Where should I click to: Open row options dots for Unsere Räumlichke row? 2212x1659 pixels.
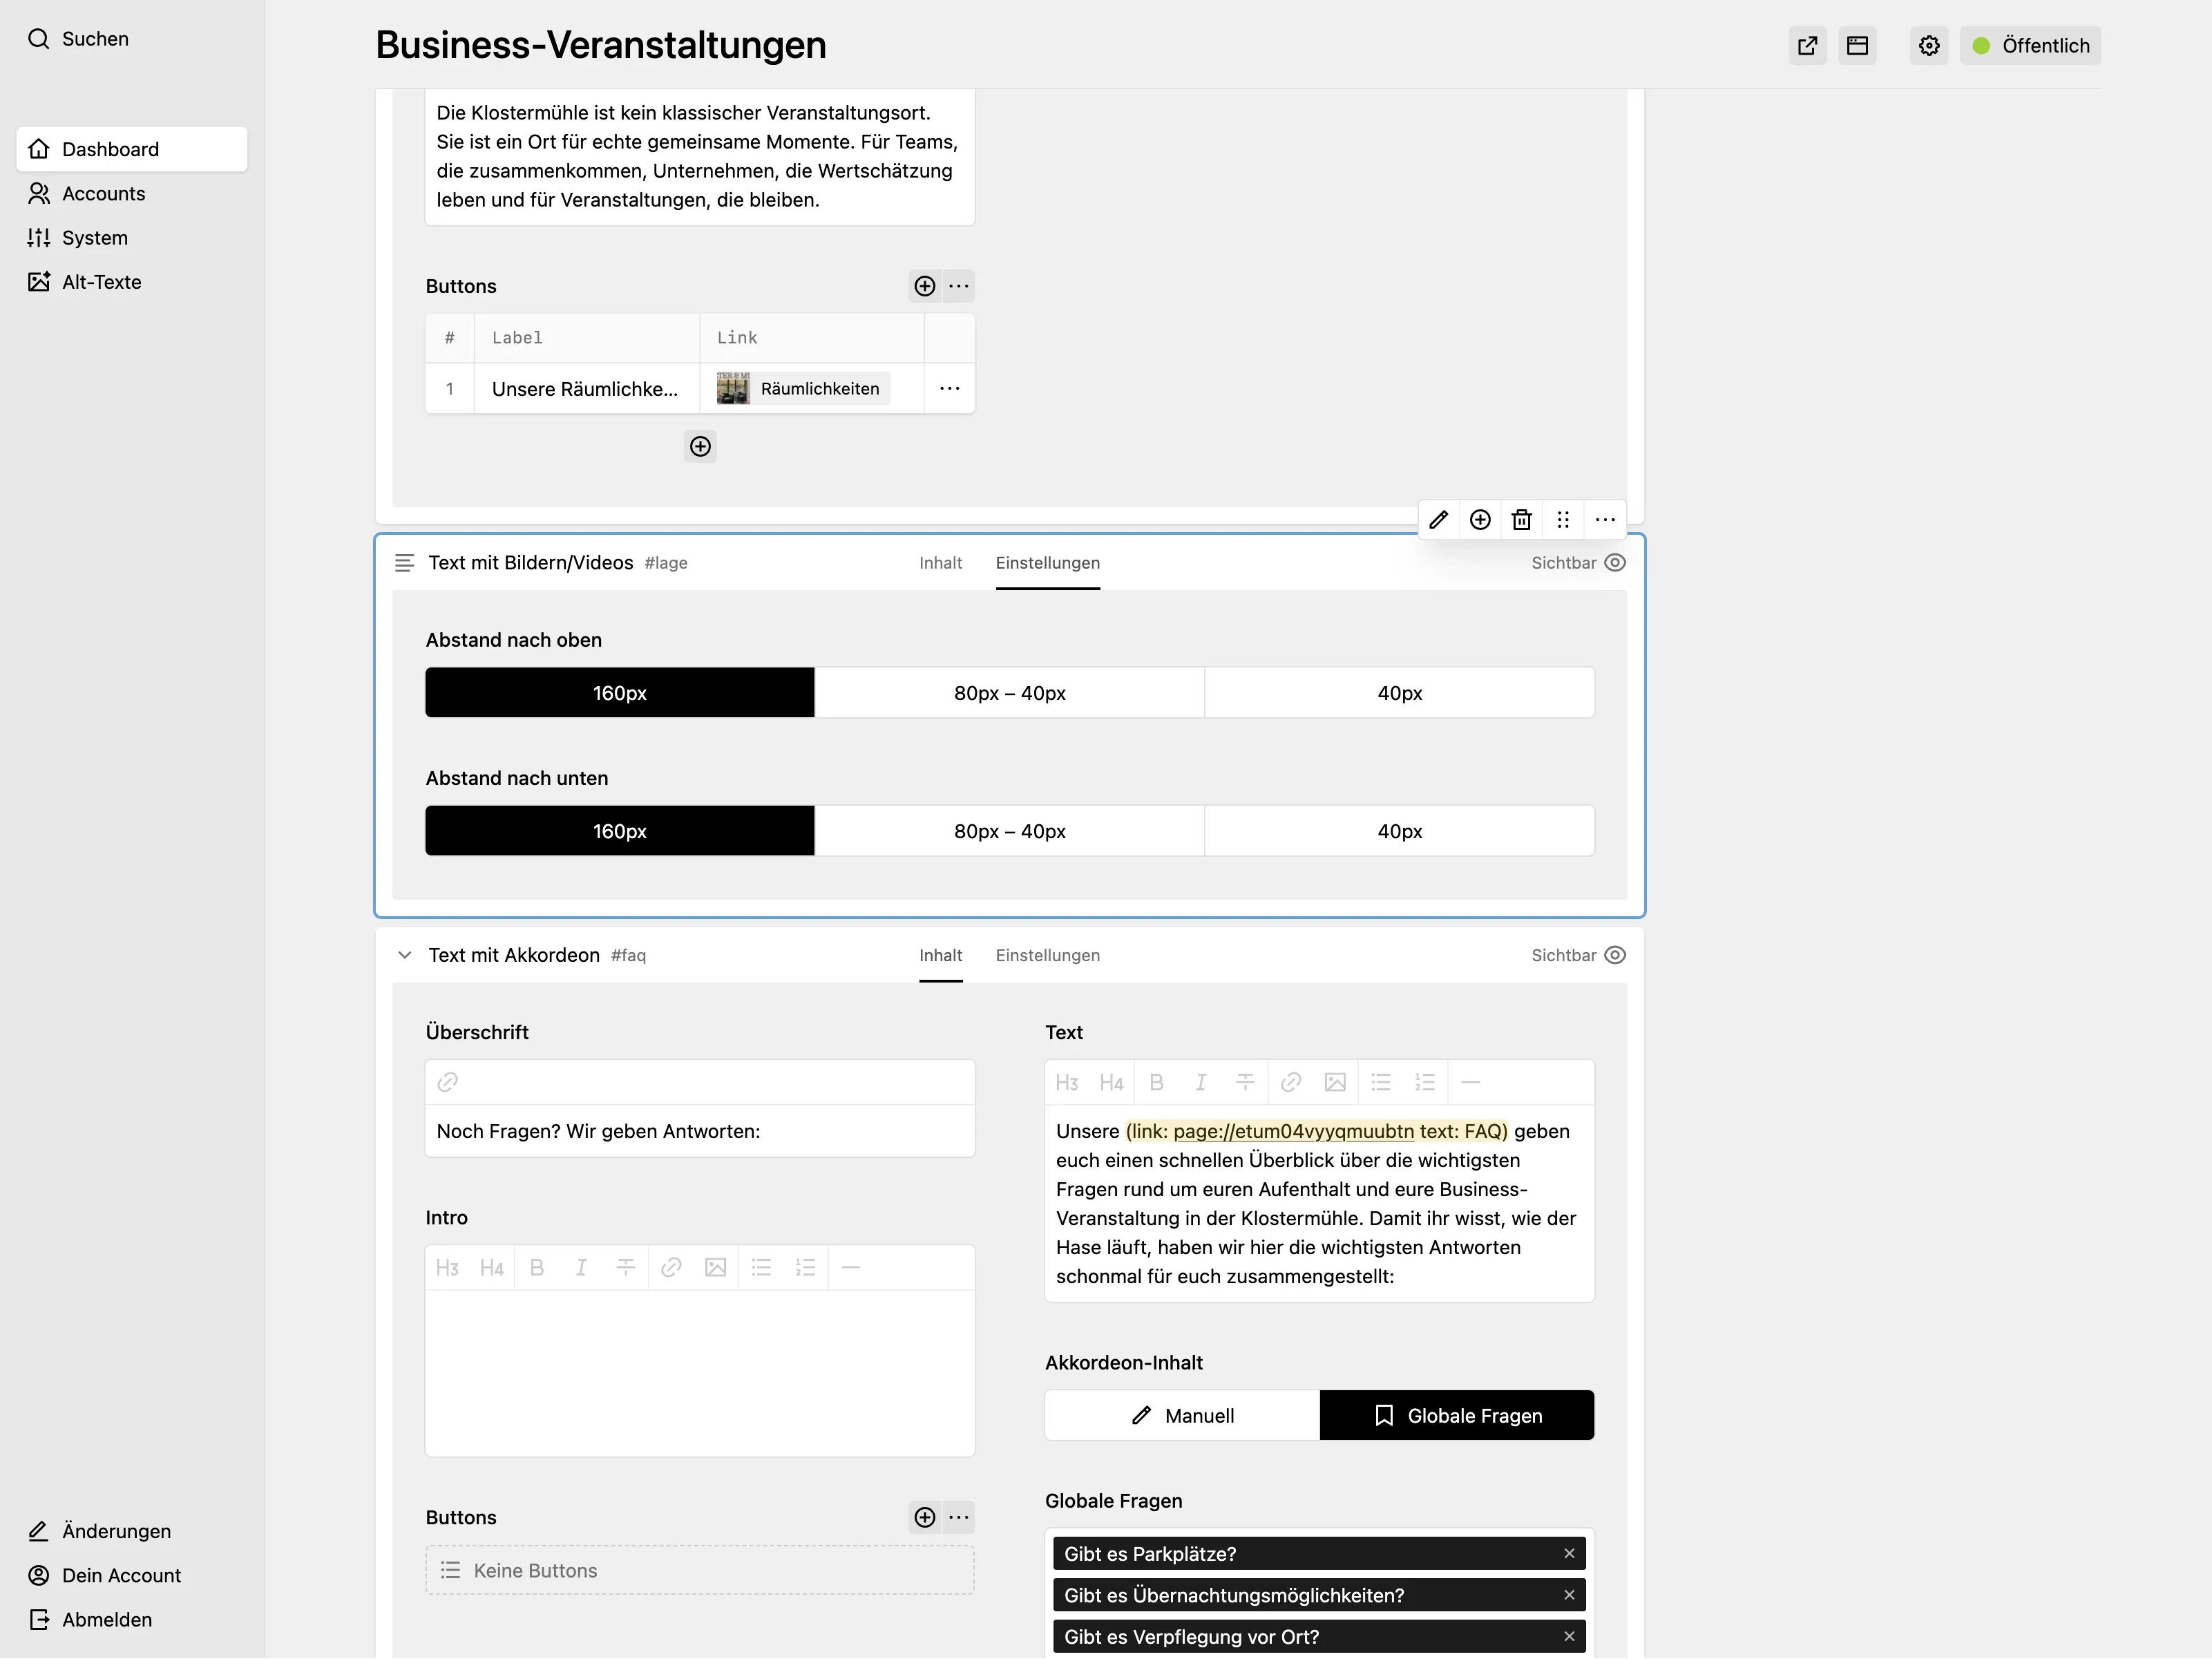(x=950, y=389)
